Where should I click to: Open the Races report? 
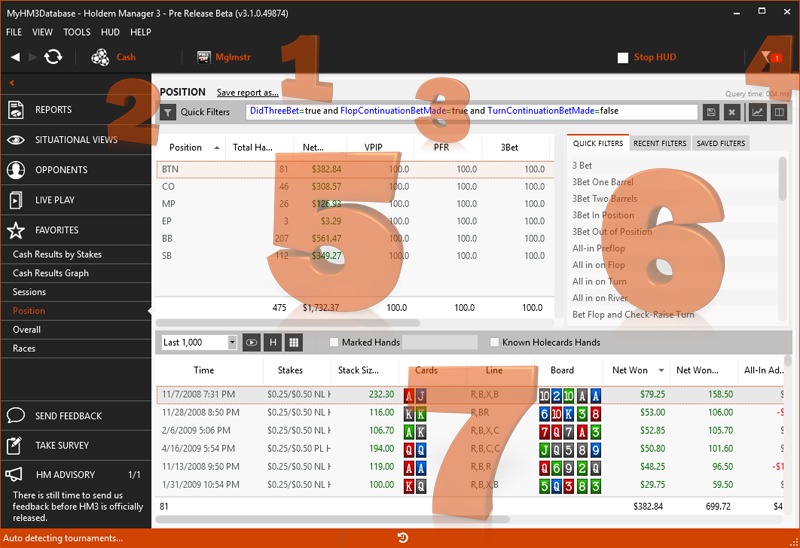click(76, 348)
